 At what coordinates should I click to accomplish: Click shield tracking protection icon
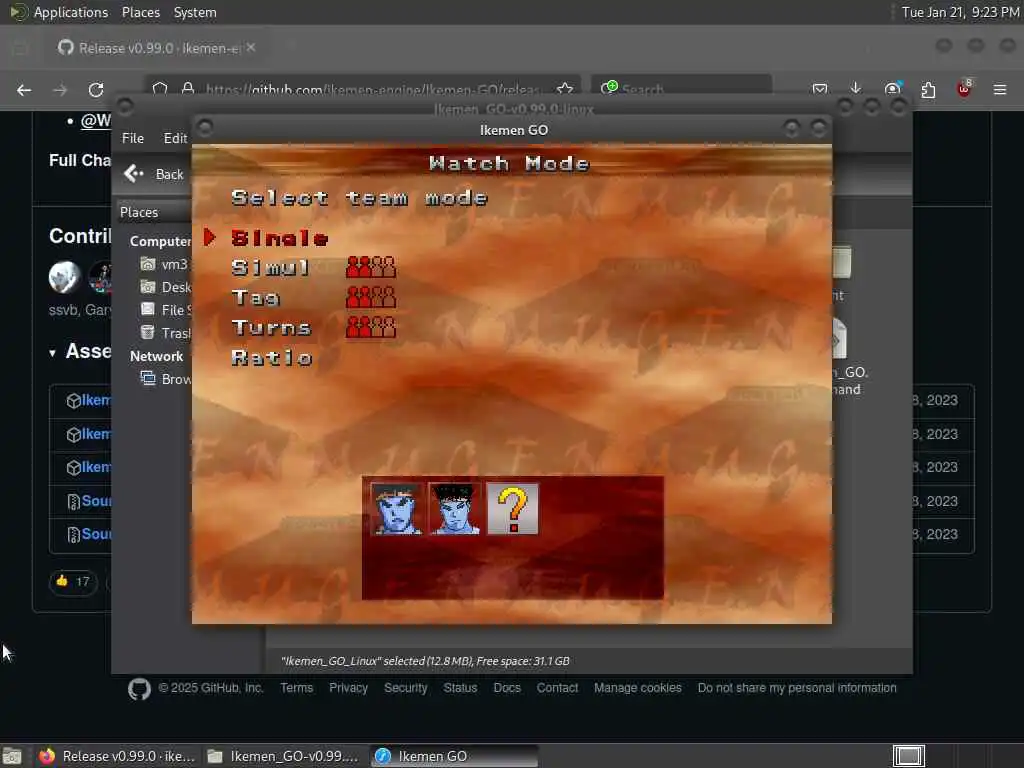(160, 88)
